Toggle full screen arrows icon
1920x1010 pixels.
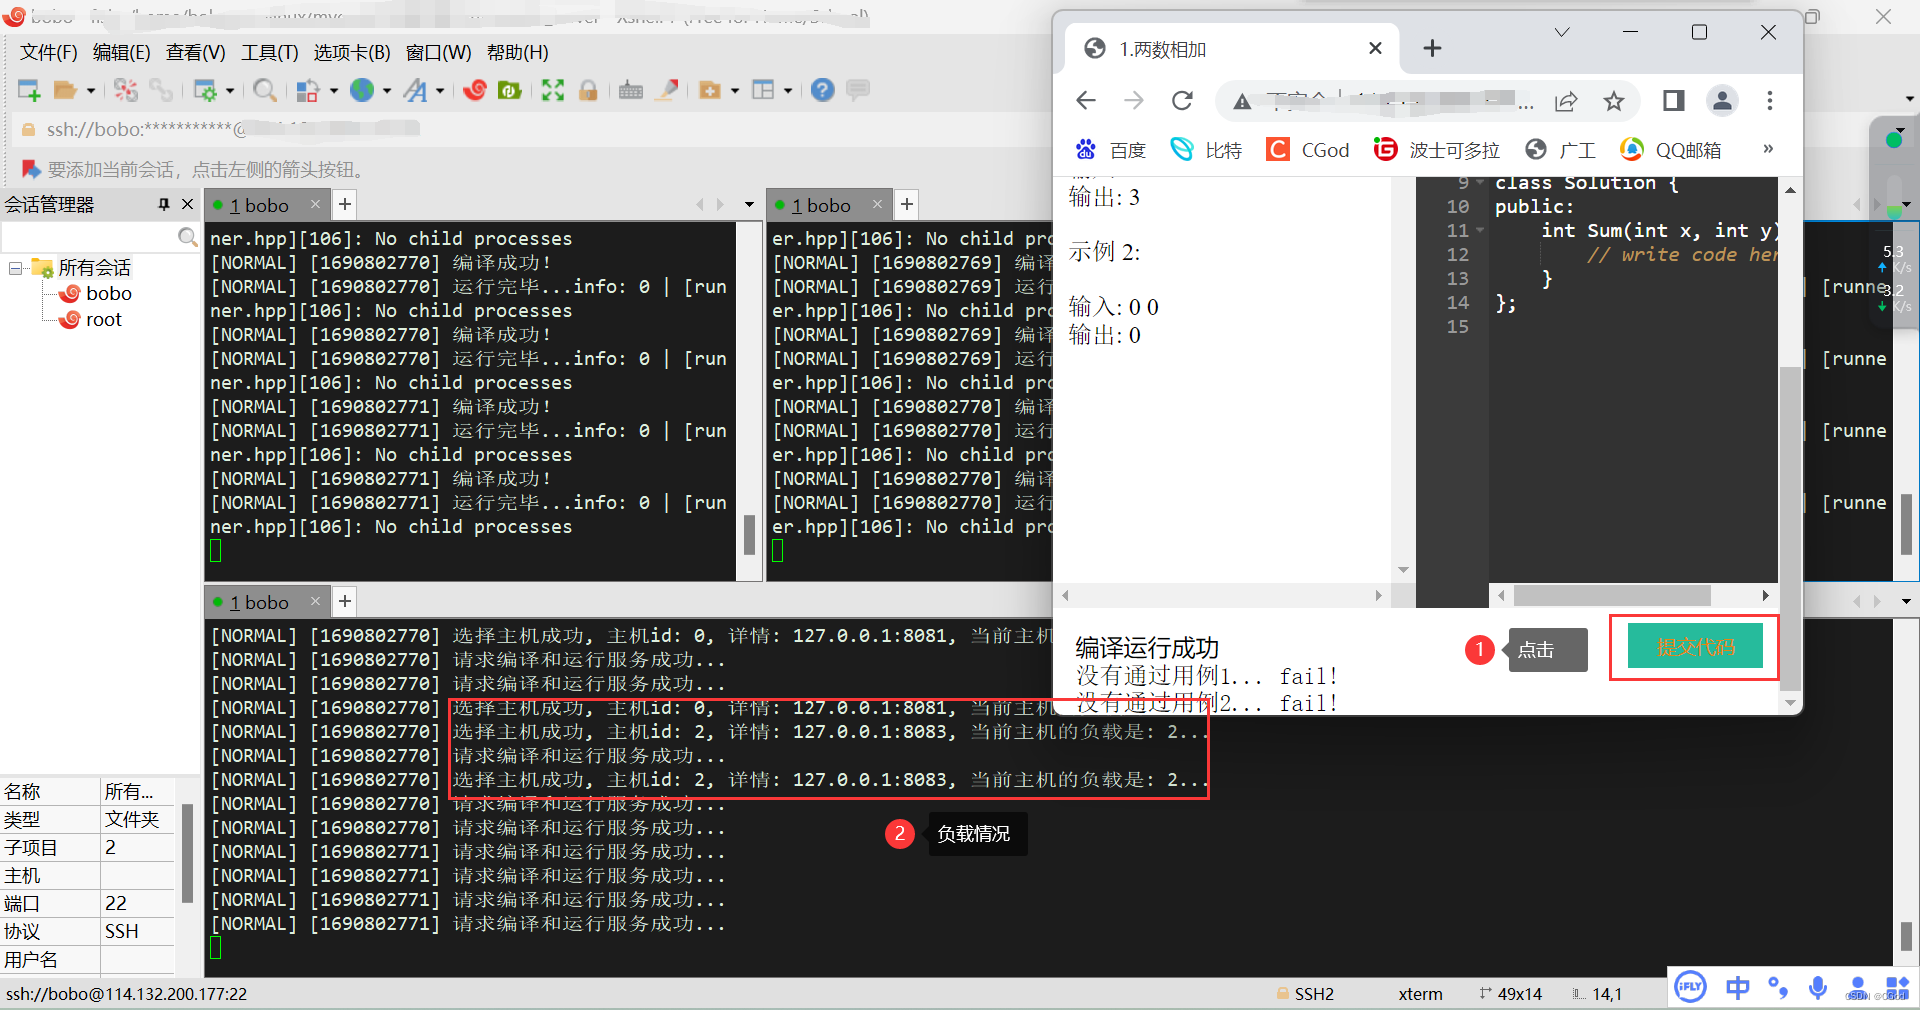[x=553, y=90]
